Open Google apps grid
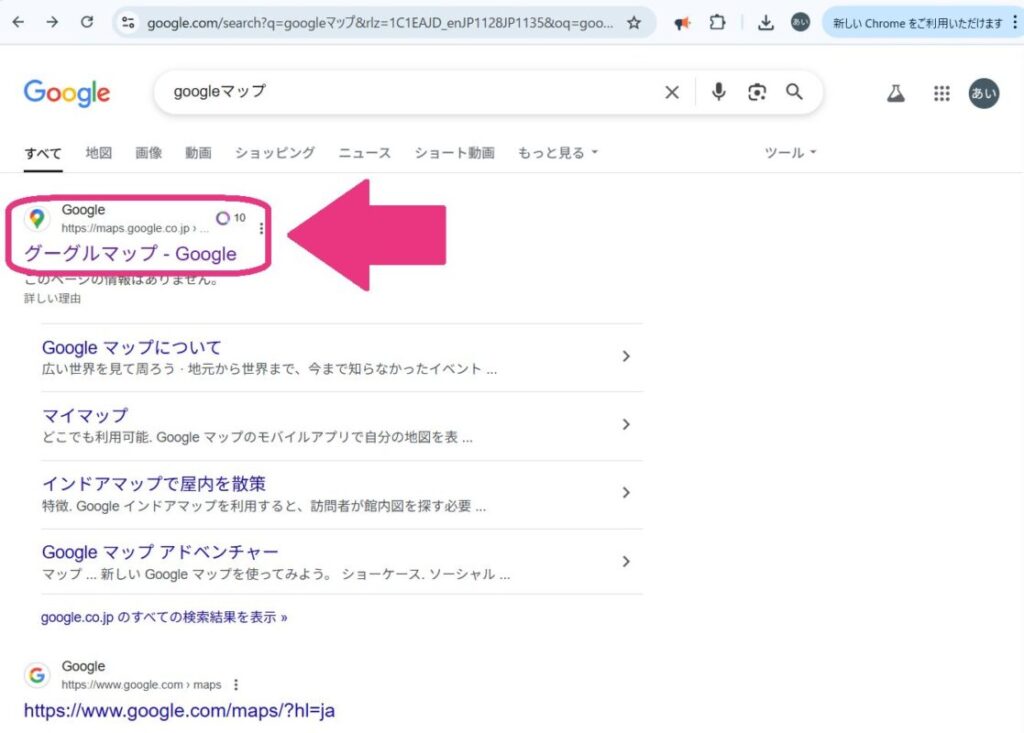Image resolution: width=1024 pixels, height=733 pixels. pos(942,93)
